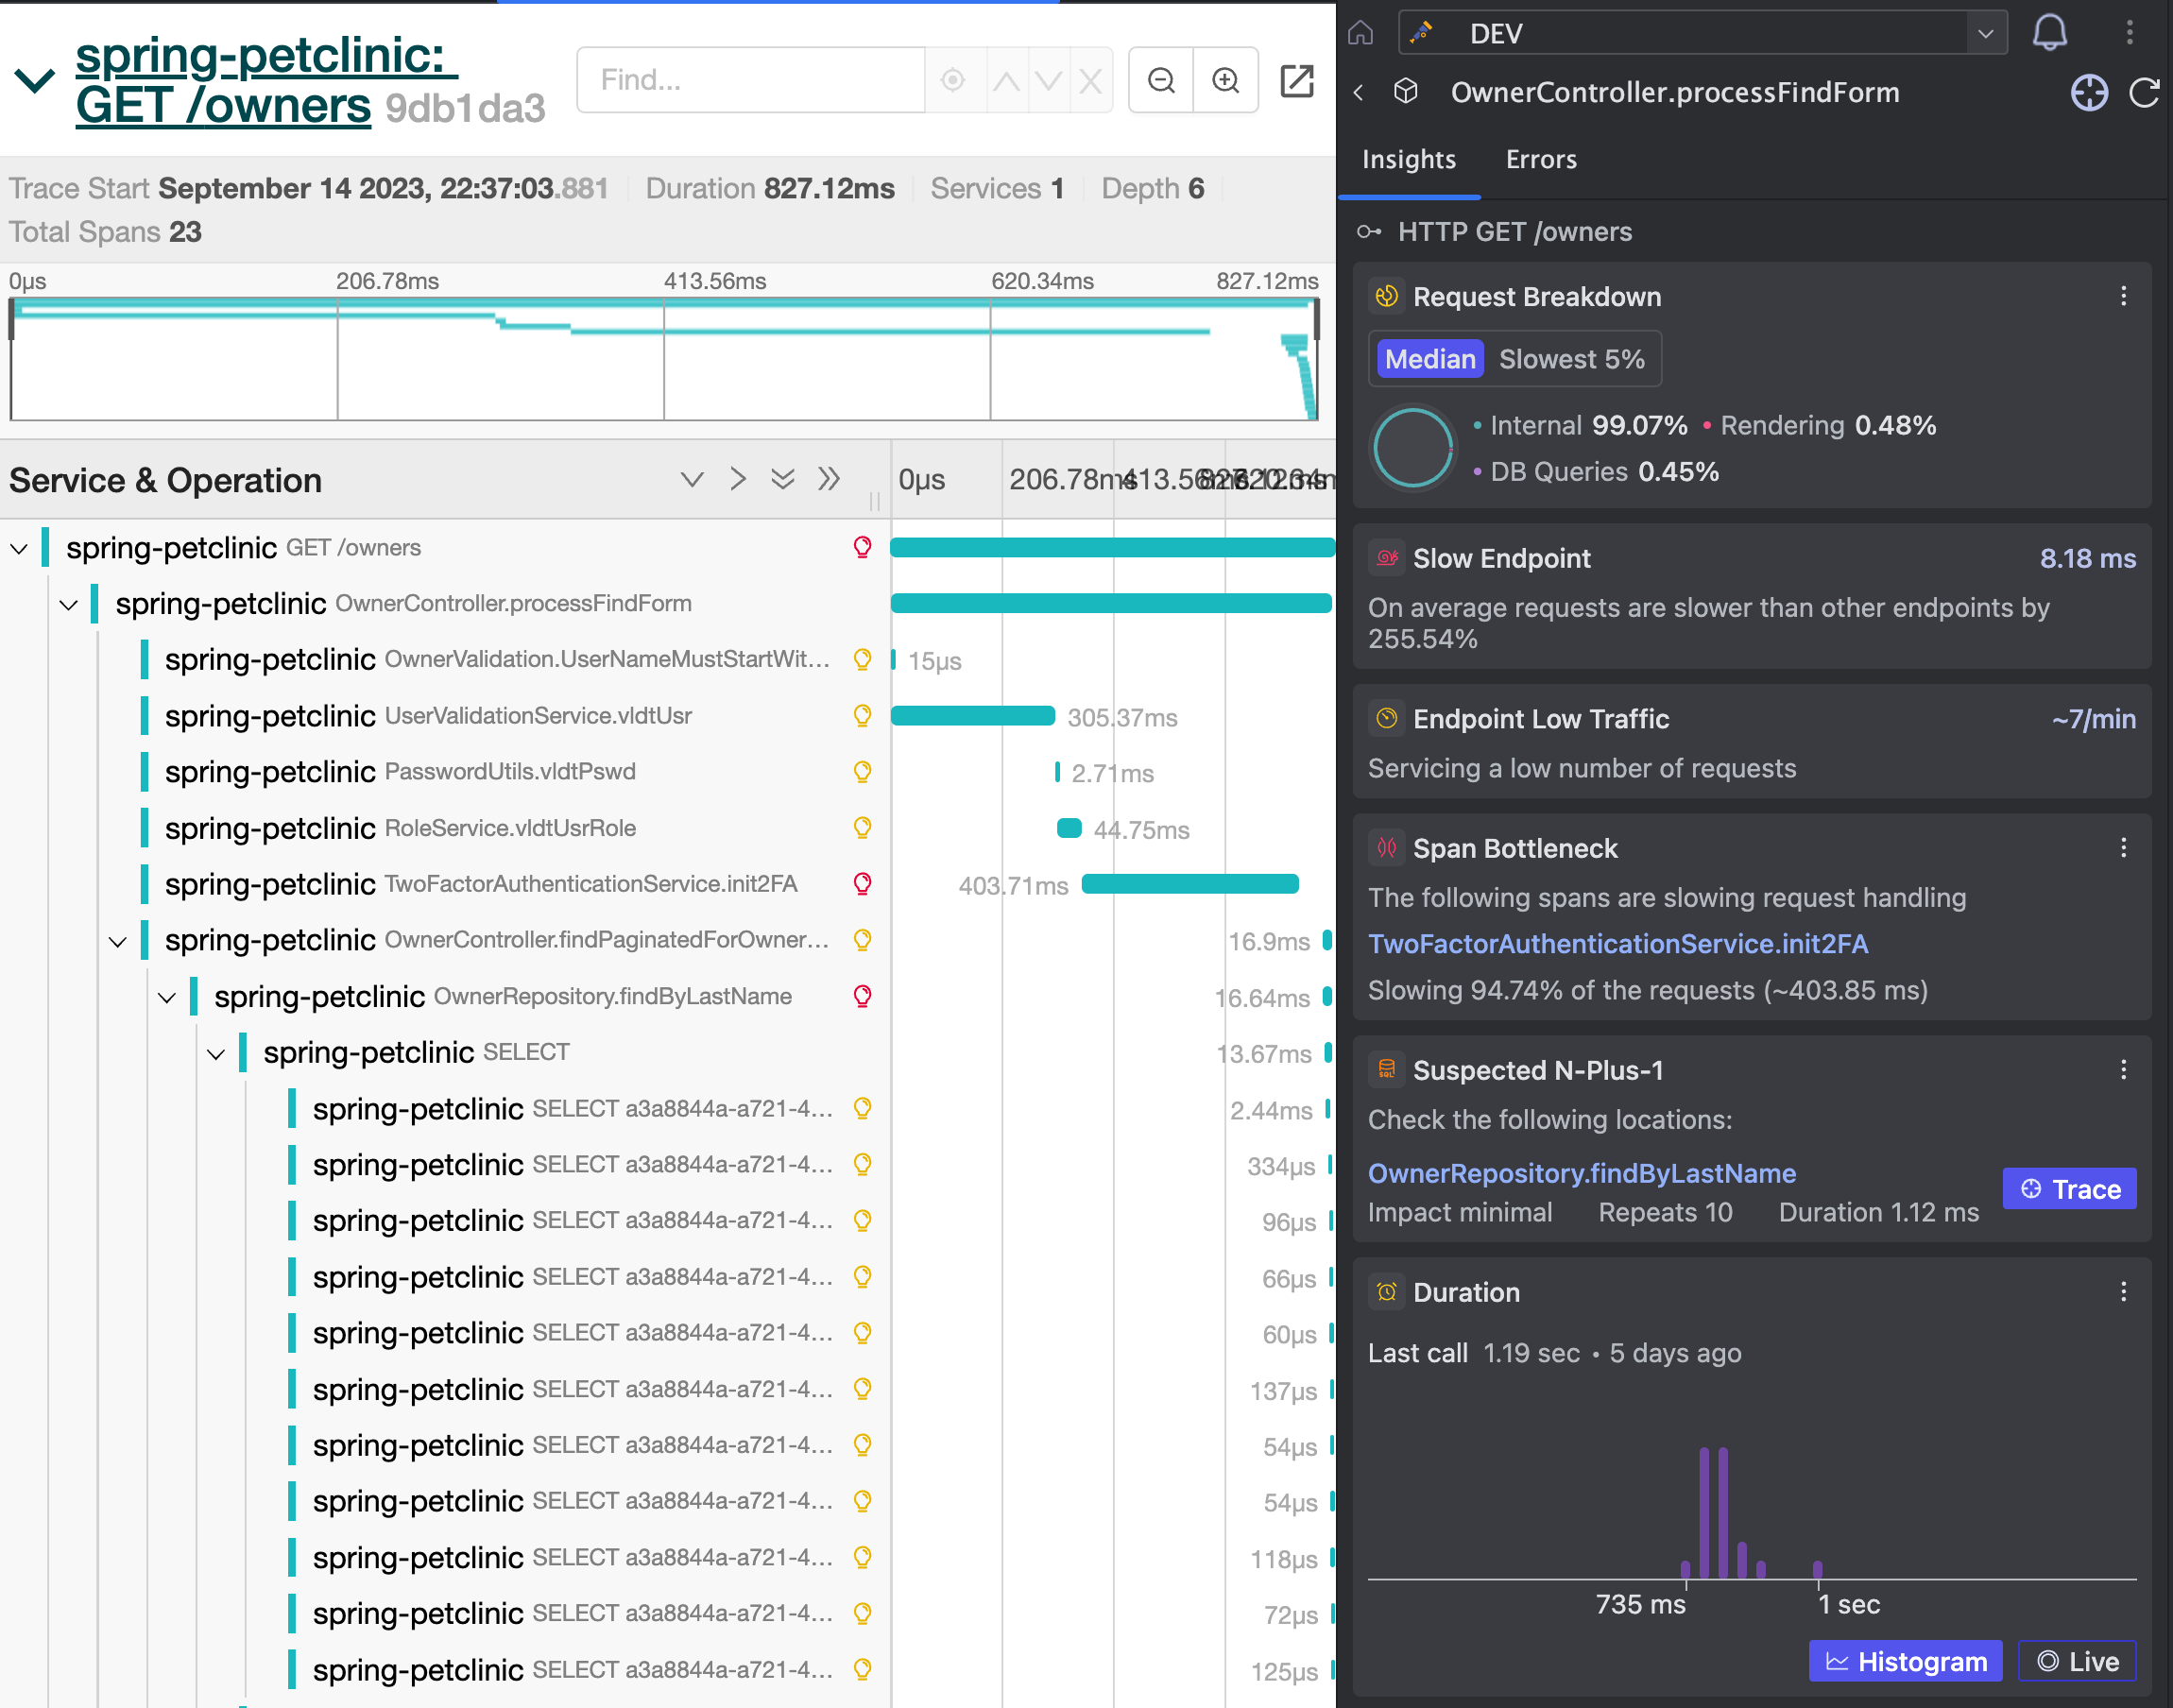
Task: Click the Trace button in N-Plus-1 card
Action: point(2069,1189)
